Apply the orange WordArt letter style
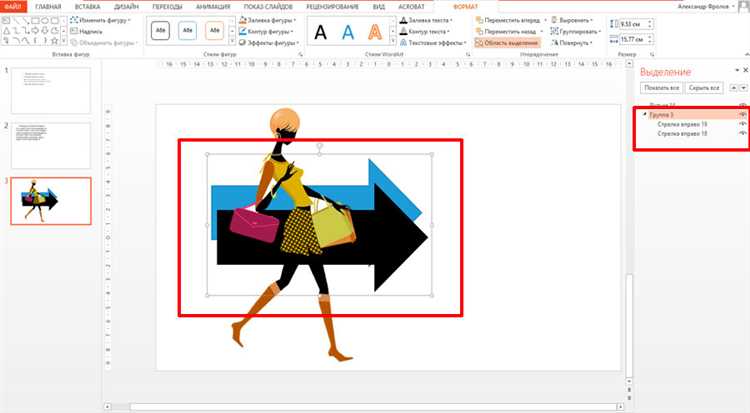Screen dimensions: 750x413 [375, 32]
